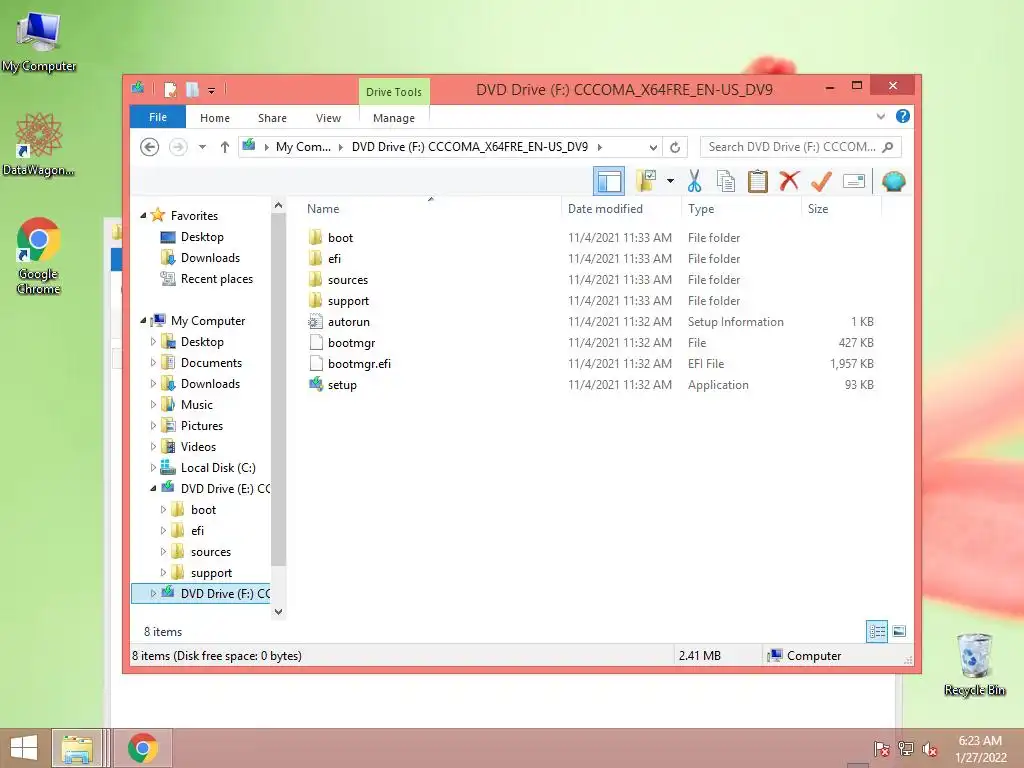Switch to the Home ribbon tab
Viewport: 1024px width, 768px height.
(x=215, y=118)
